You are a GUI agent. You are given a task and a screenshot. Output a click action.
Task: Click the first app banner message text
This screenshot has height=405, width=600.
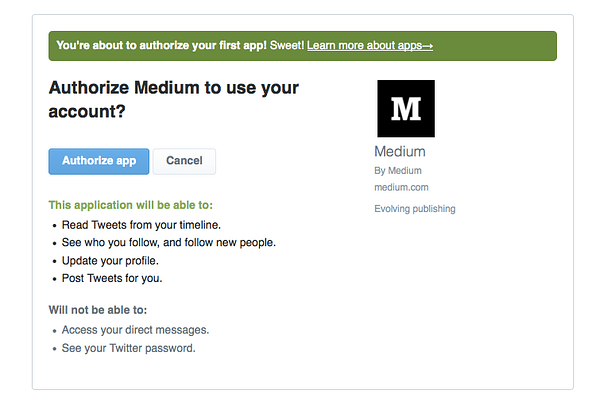180,46
